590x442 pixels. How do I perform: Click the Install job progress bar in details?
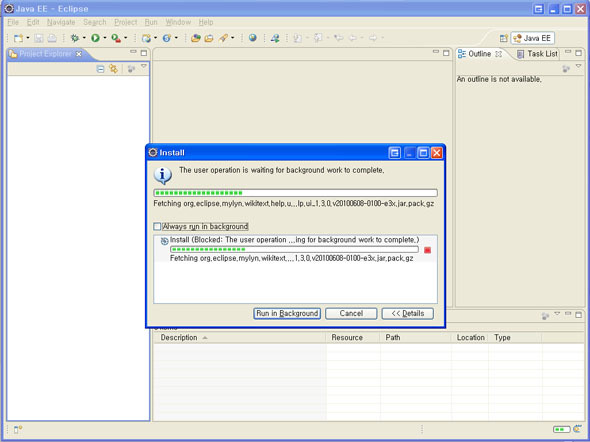(294, 249)
